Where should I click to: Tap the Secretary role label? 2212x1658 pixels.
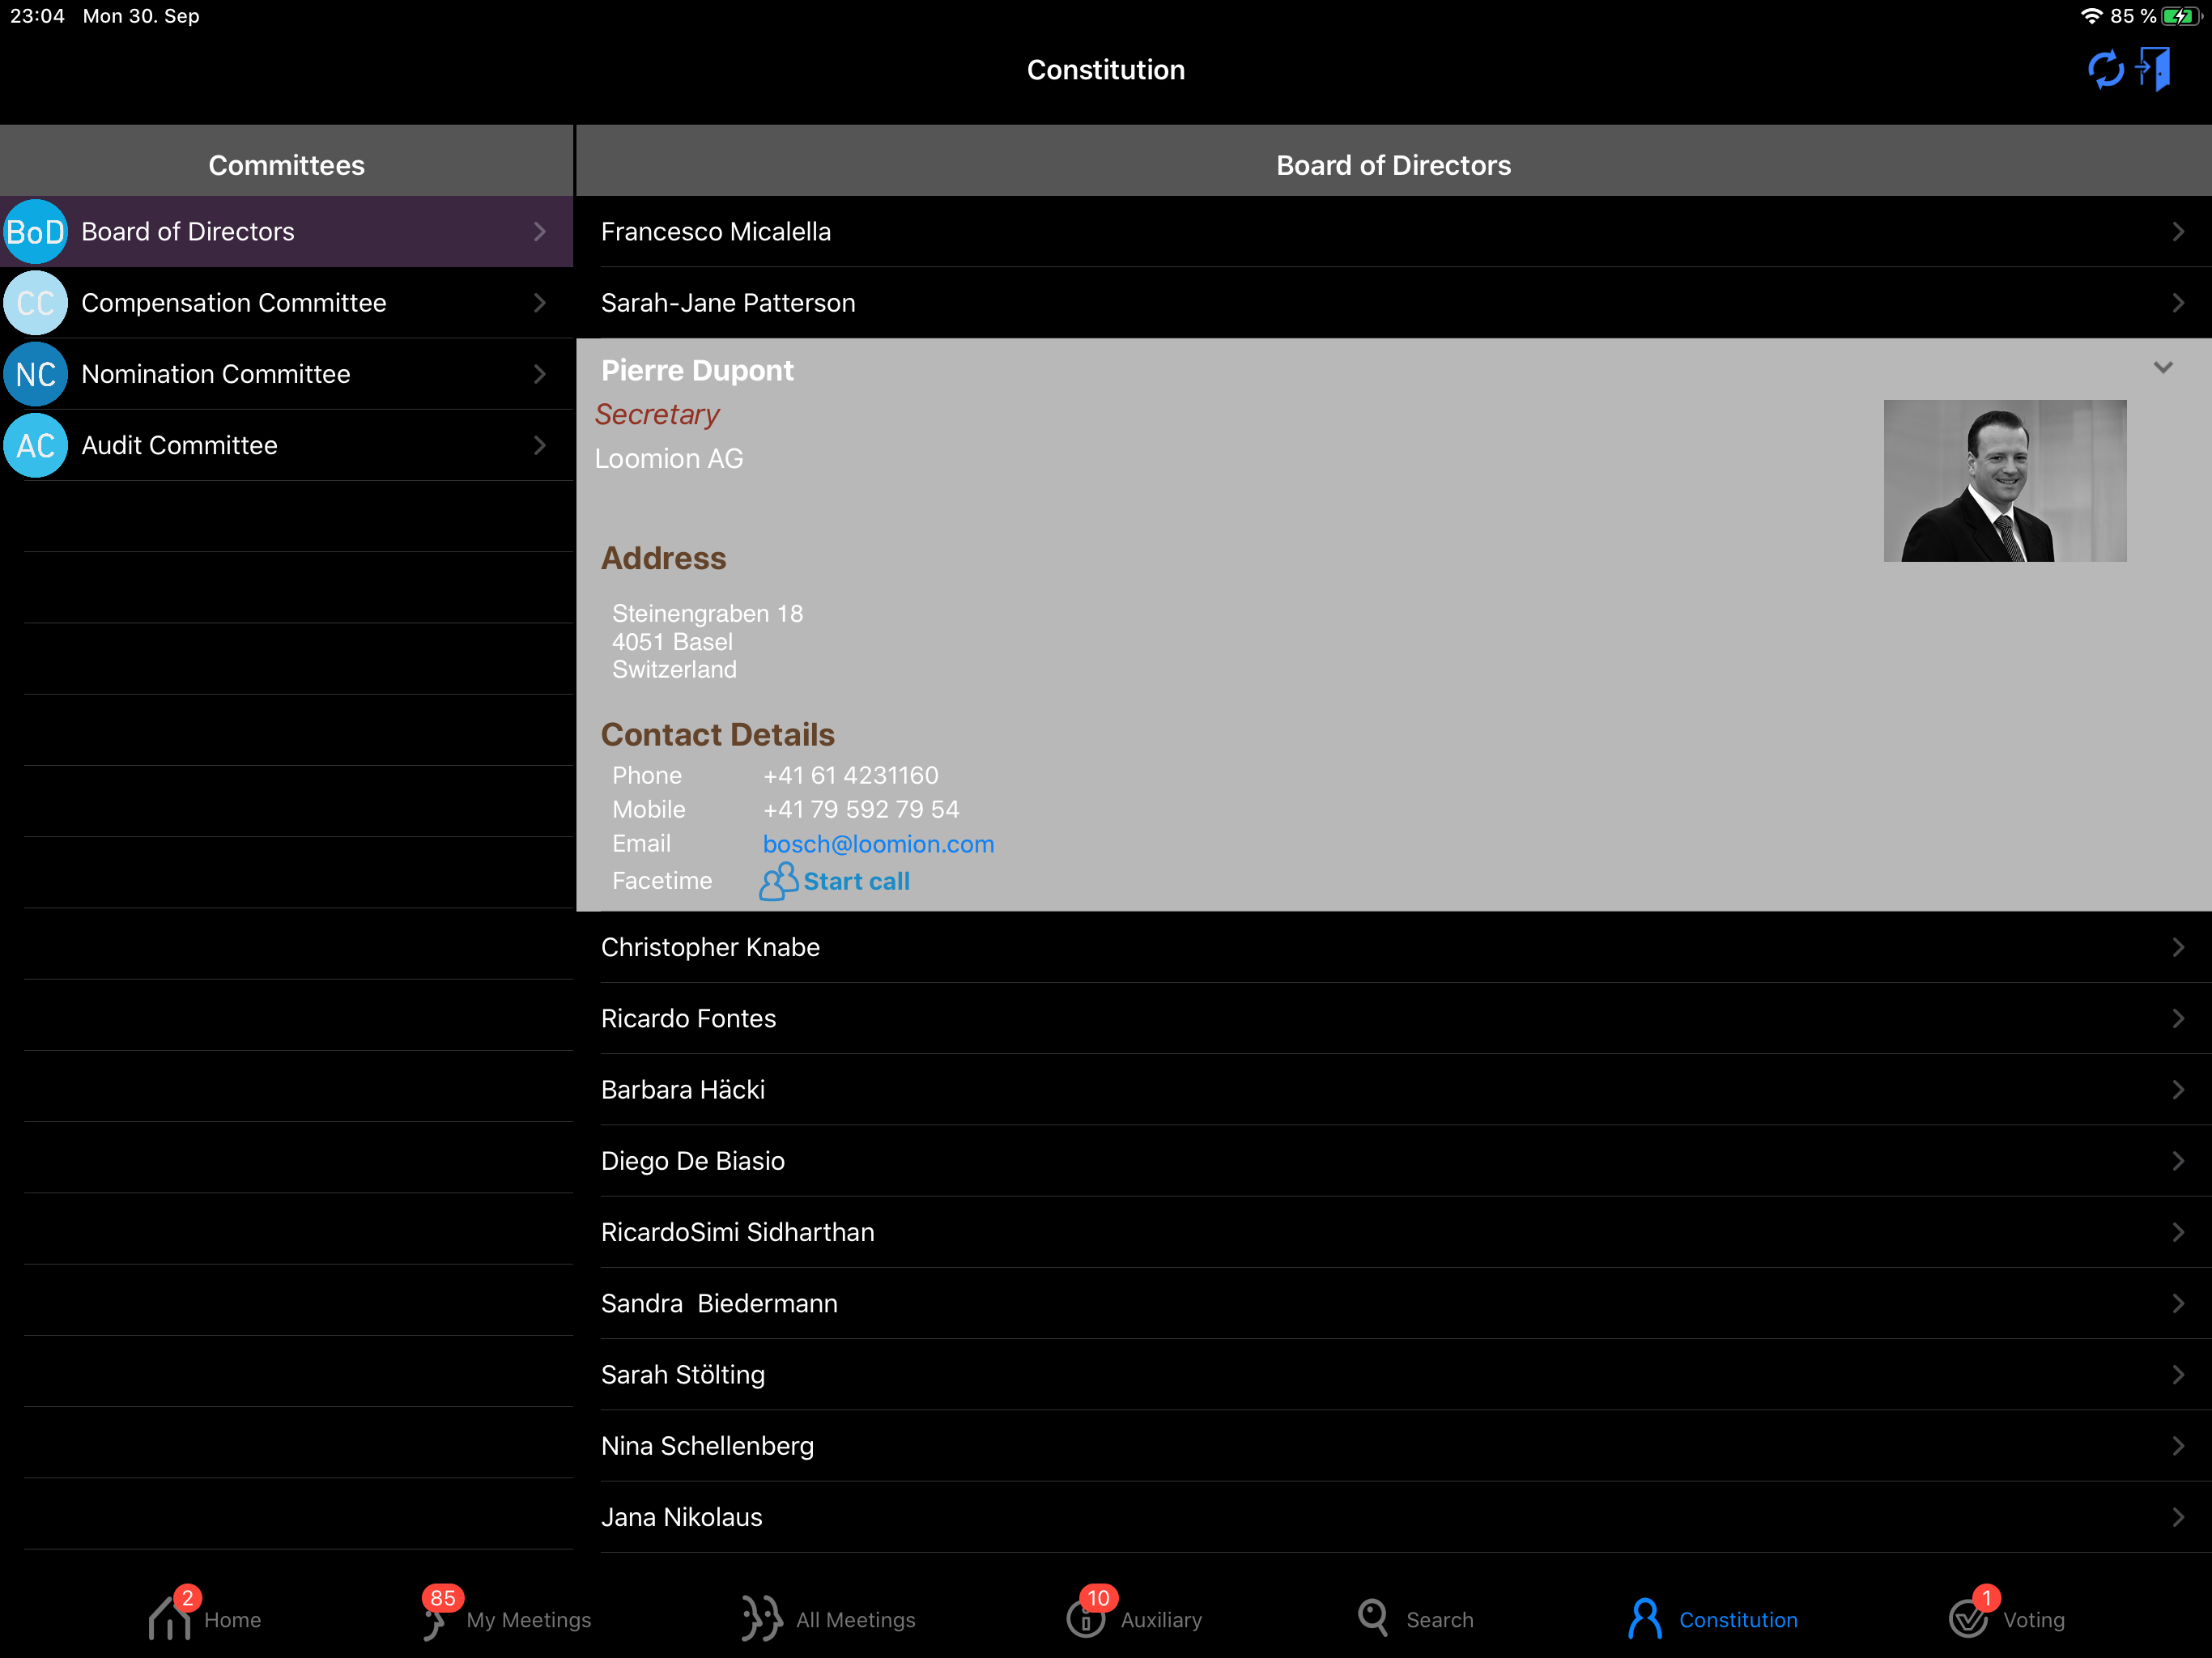pos(657,414)
